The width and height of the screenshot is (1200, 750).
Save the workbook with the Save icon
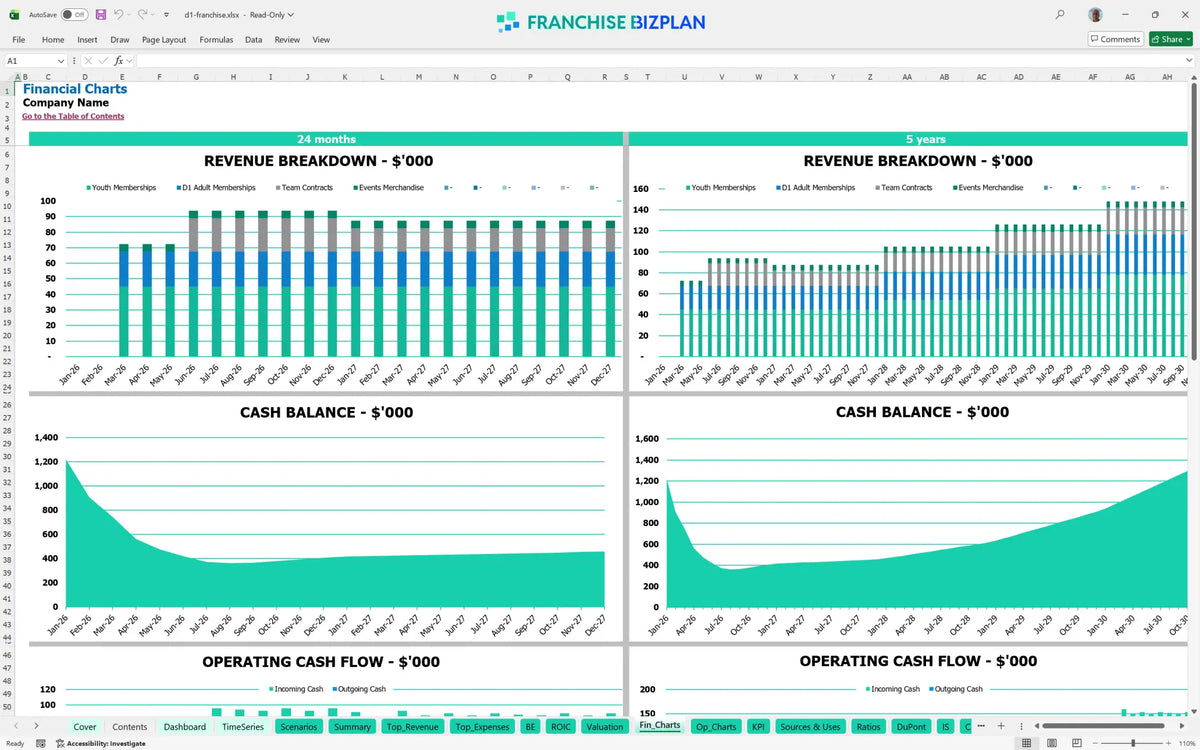[100, 15]
